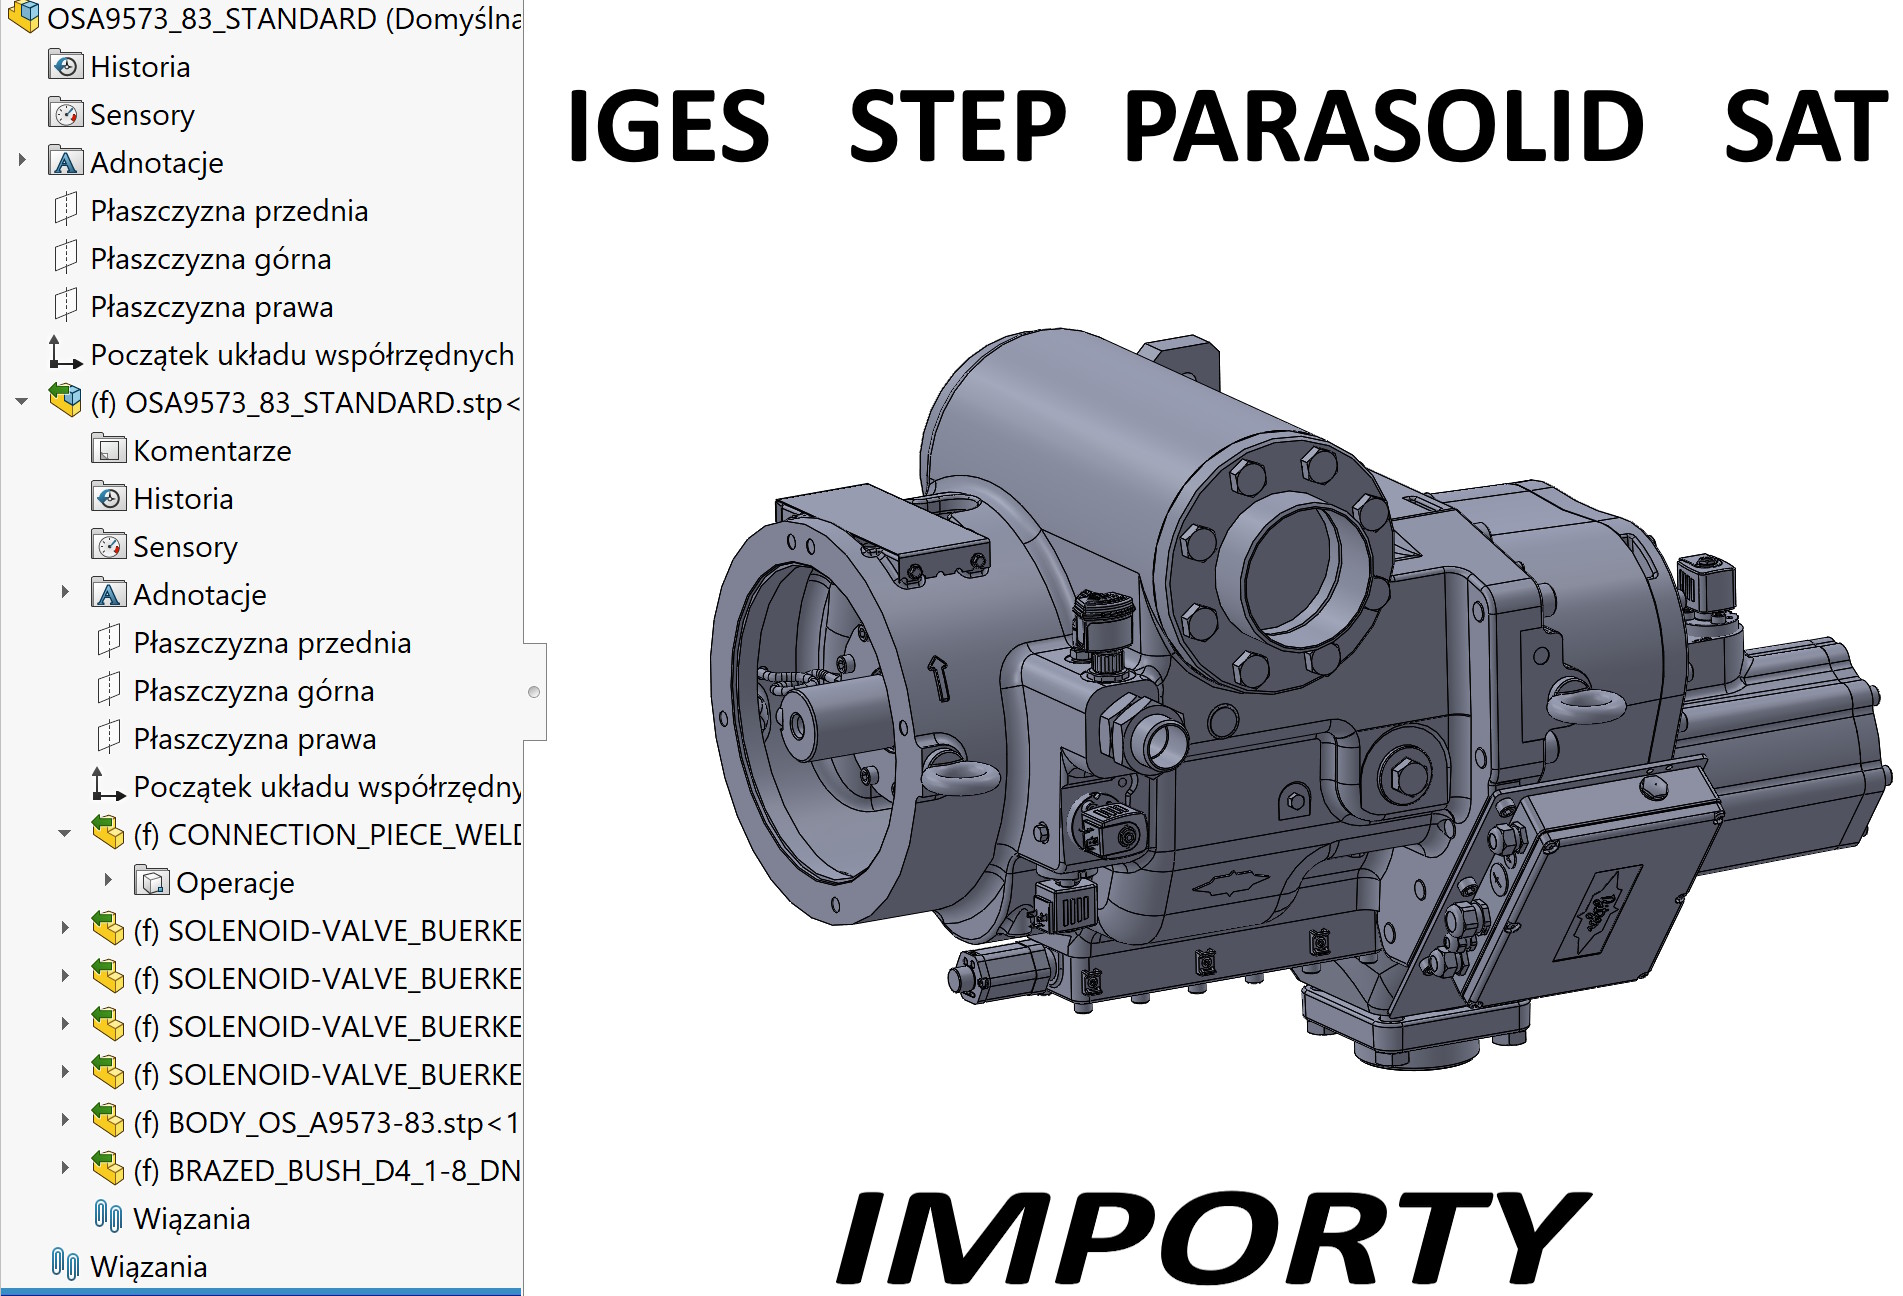Click the BODY_OS_A9573-83.stp component icon
Screen dimensions: 1903x1296
[109, 1122]
